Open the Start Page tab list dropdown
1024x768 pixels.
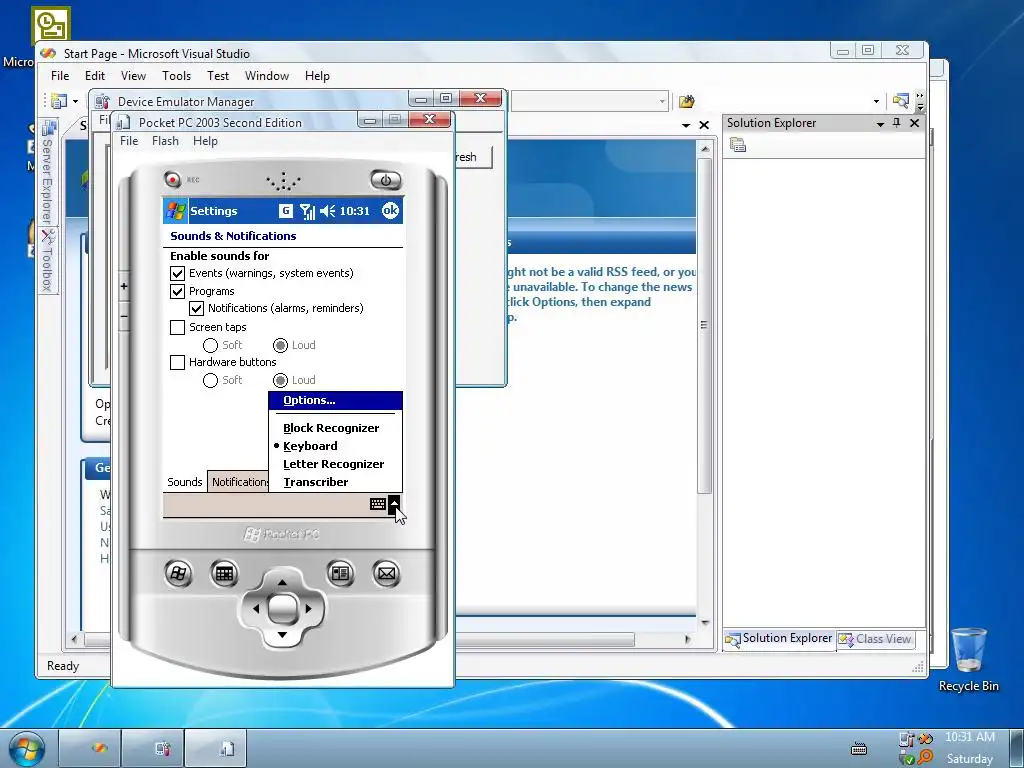coord(686,125)
